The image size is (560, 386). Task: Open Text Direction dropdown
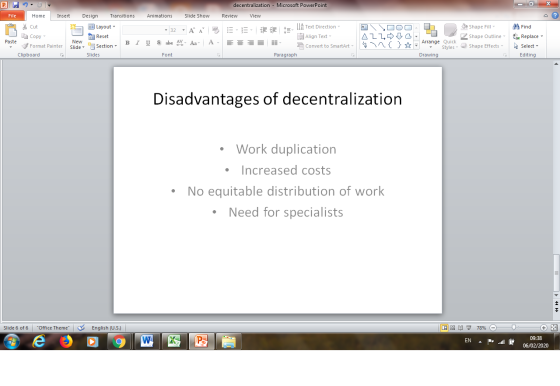(x=319, y=27)
